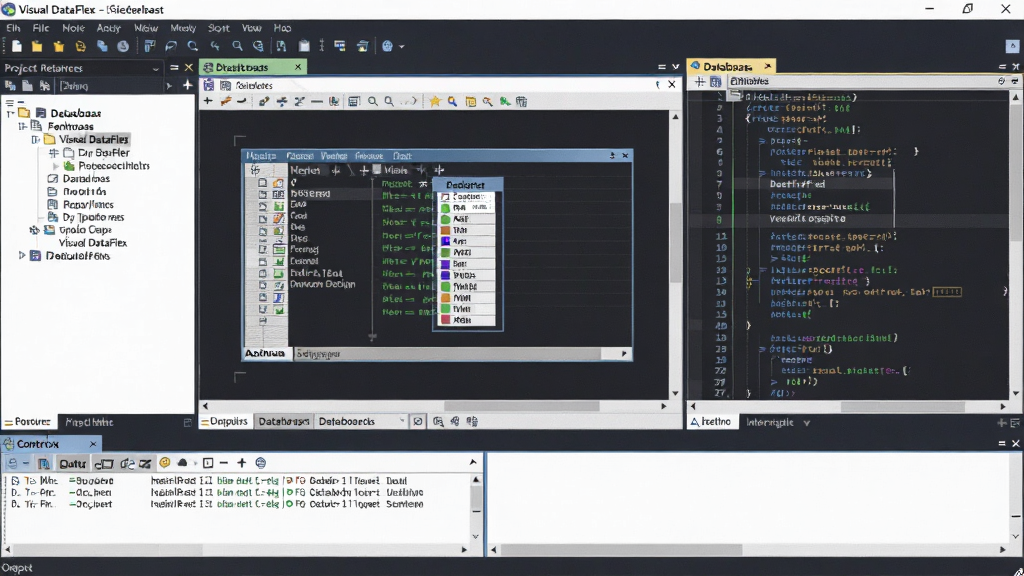The width and height of the screenshot is (1024, 576).
Task: Open the Sort menu
Action: coord(218,28)
